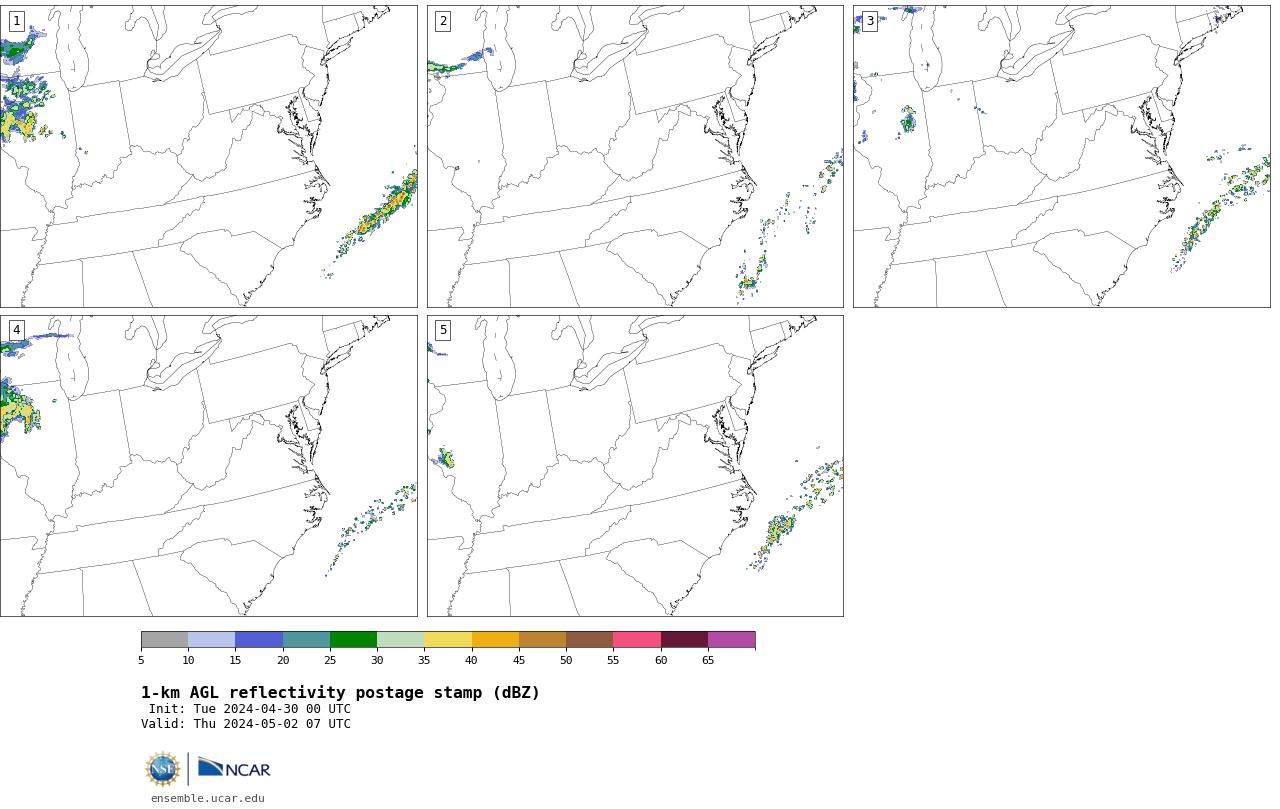Click the colorbar tick label 35
Viewport: 1280px width, 809px height.
424,660
